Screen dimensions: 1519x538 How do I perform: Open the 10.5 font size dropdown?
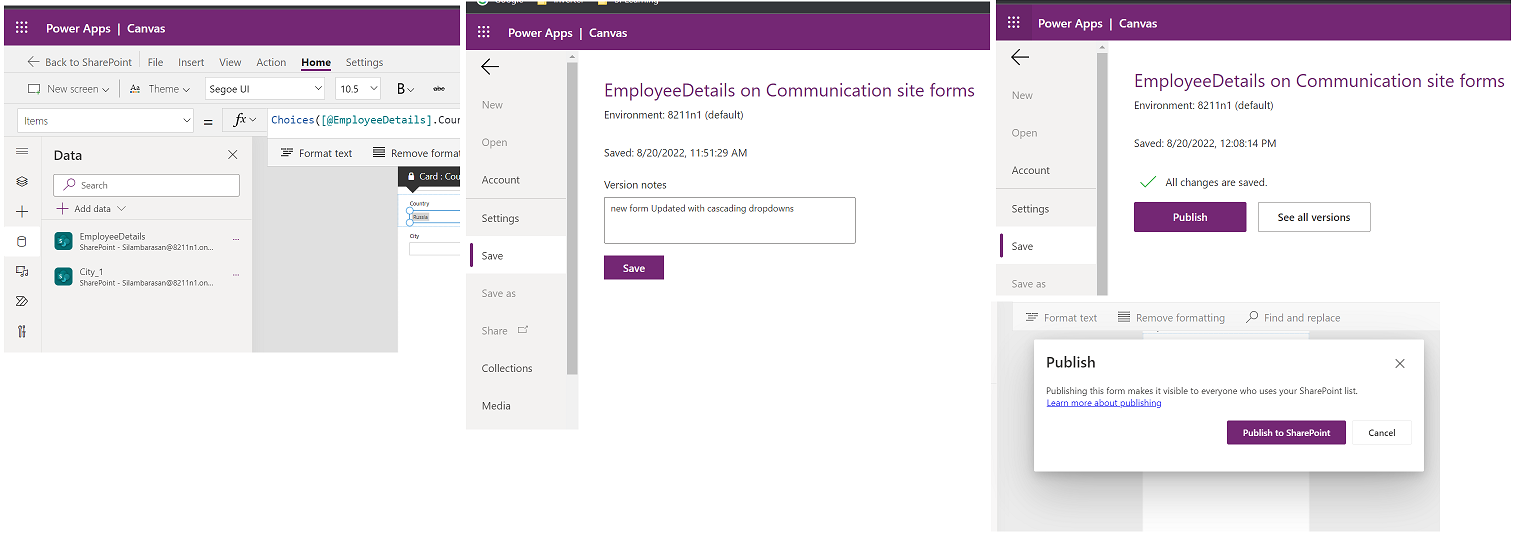click(x=358, y=89)
